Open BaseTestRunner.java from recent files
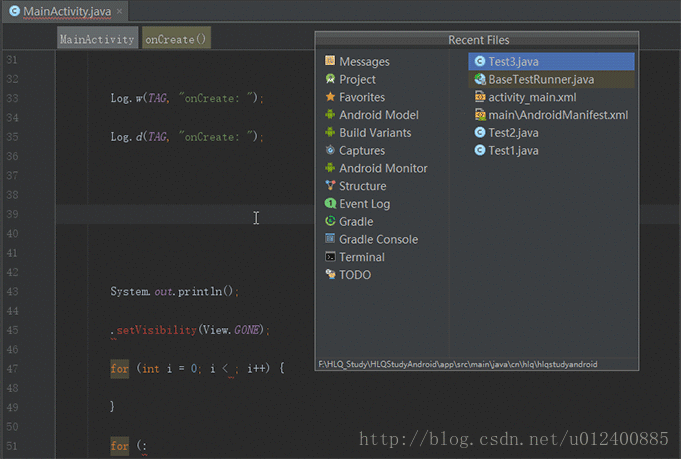This screenshot has width=681, height=459. (x=551, y=79)
